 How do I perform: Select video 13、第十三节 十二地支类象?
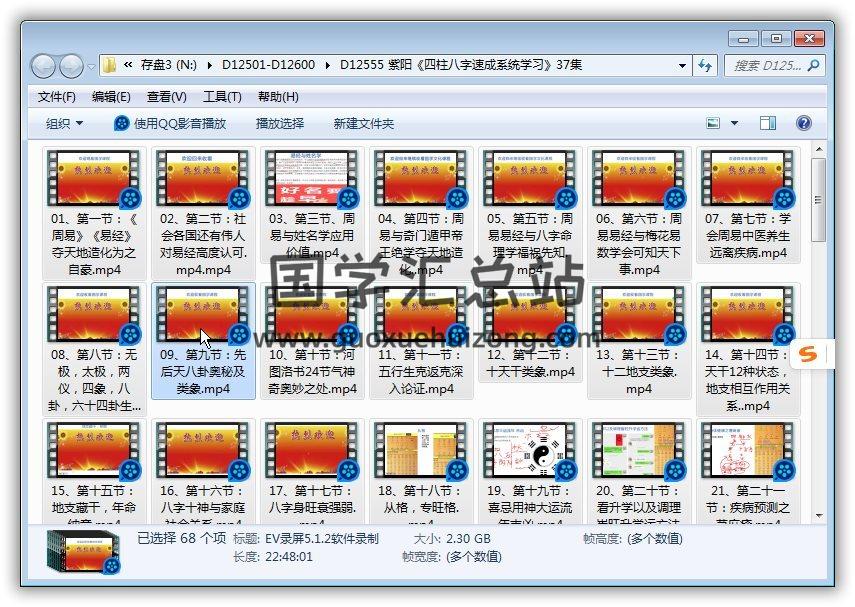tap(639, 341)
